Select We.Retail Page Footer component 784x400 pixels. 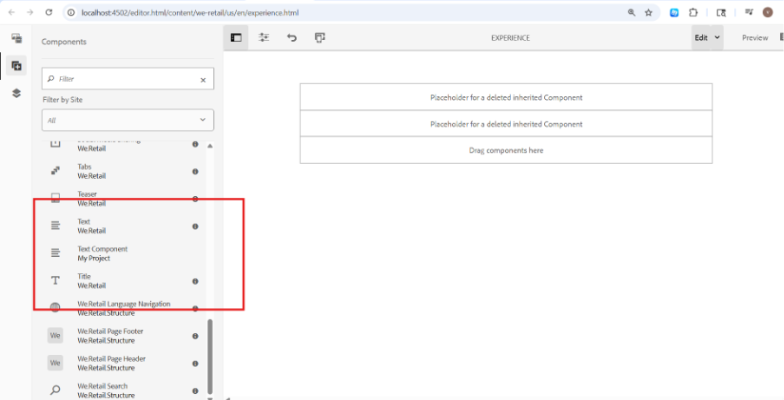(124, 336)
